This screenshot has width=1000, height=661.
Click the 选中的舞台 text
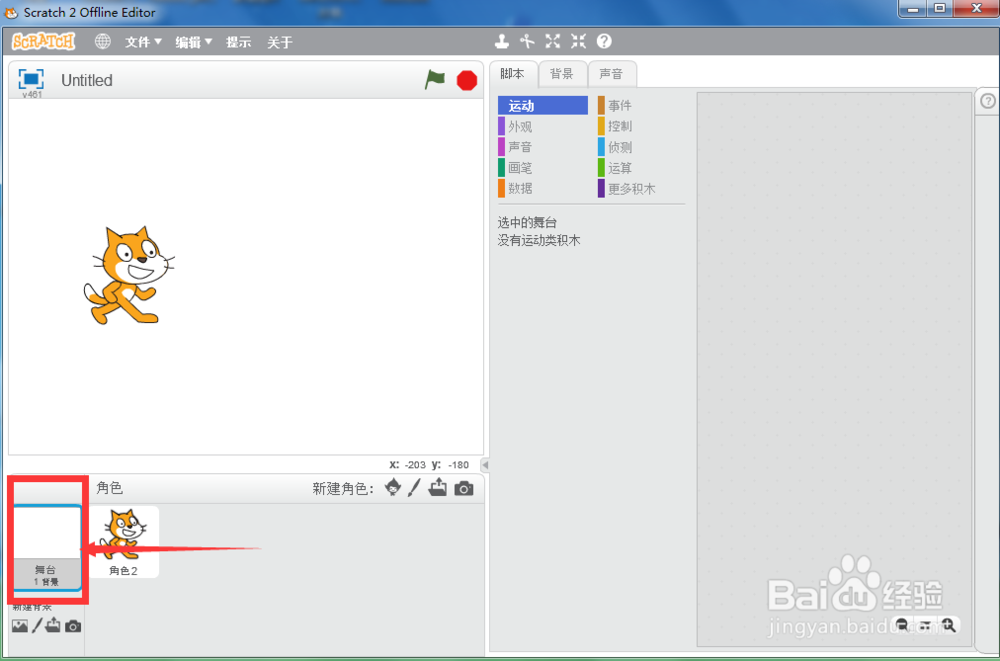click(x=527, y=223)
